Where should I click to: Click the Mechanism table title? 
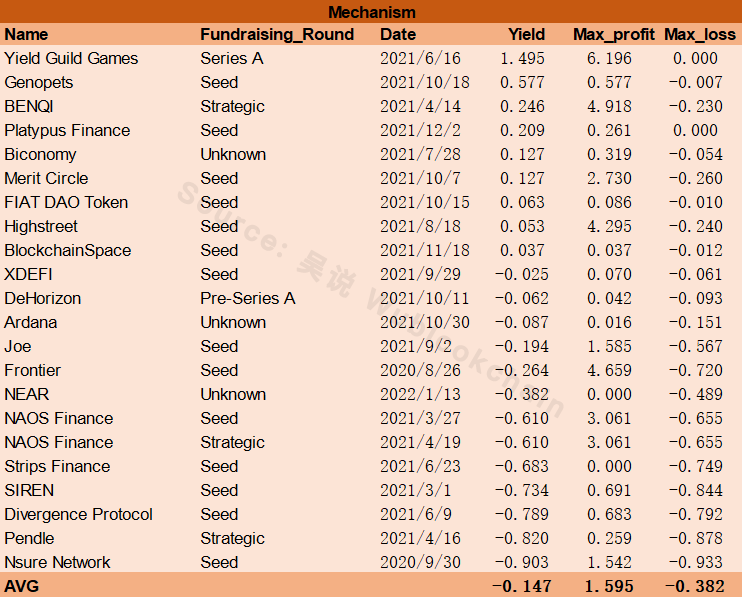[371, 12]
